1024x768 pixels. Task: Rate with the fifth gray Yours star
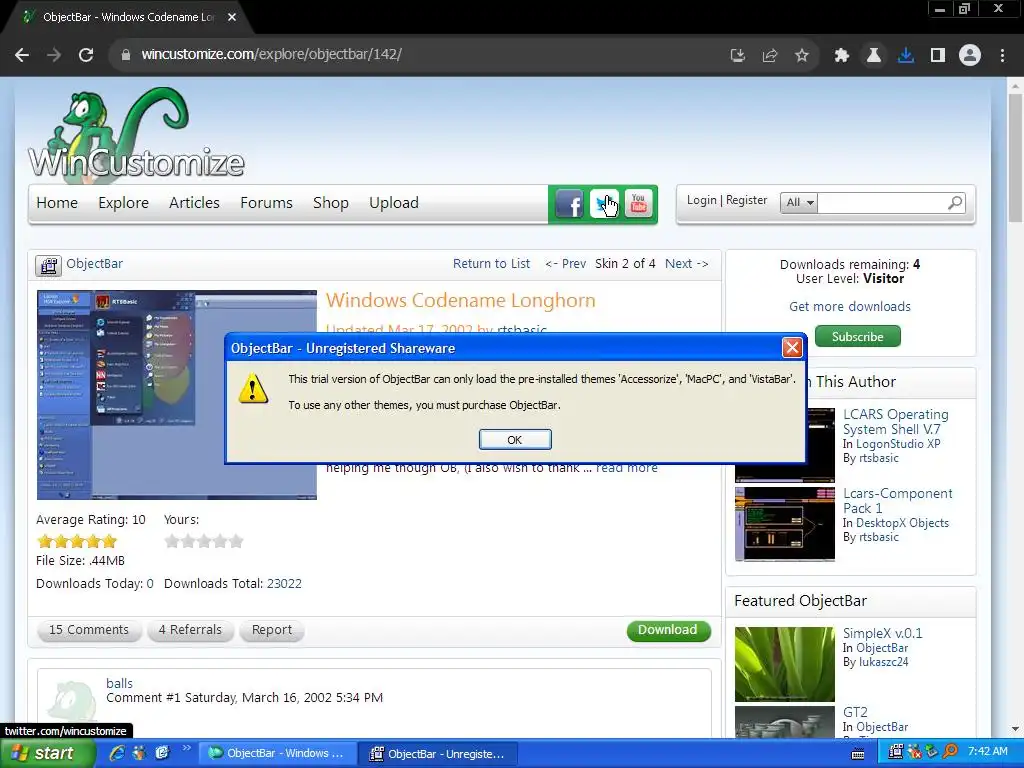[236, 541]
